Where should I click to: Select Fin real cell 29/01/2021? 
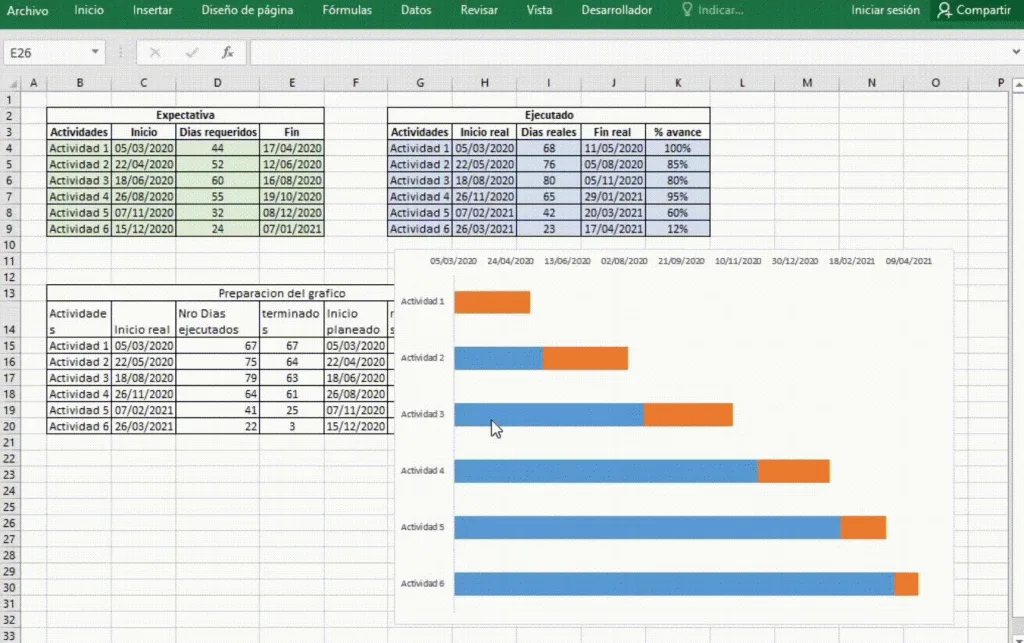(x=613, y=196)
